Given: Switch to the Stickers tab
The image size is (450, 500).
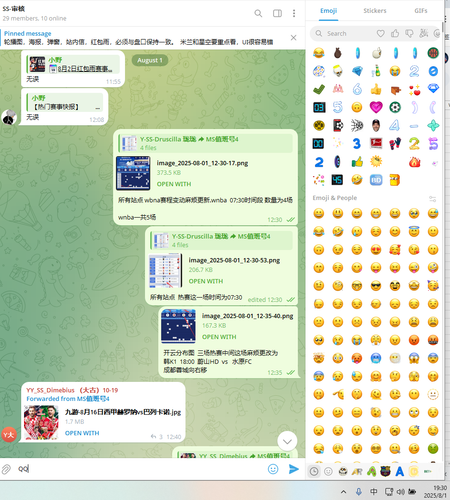Looking at the screenshot, I should [375, 11].
